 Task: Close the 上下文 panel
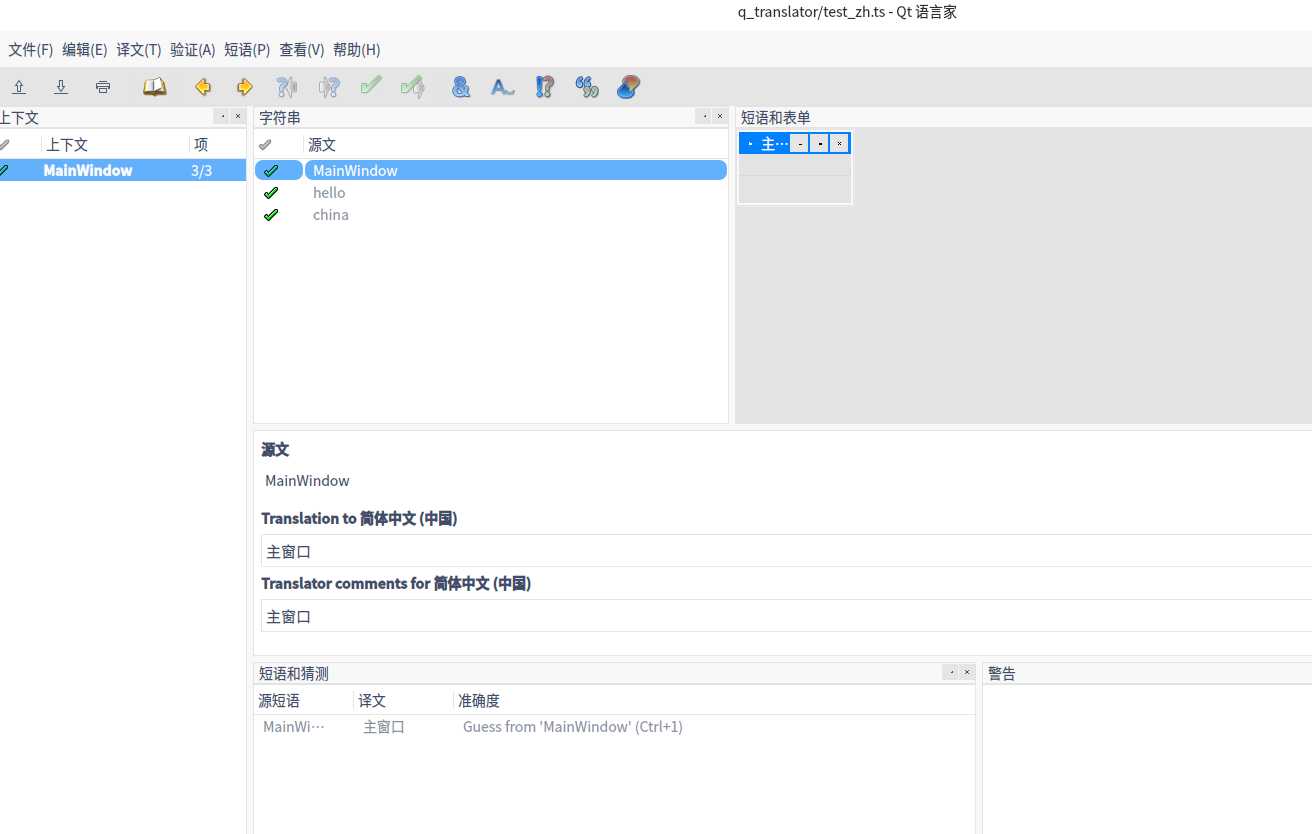[237, 116]
